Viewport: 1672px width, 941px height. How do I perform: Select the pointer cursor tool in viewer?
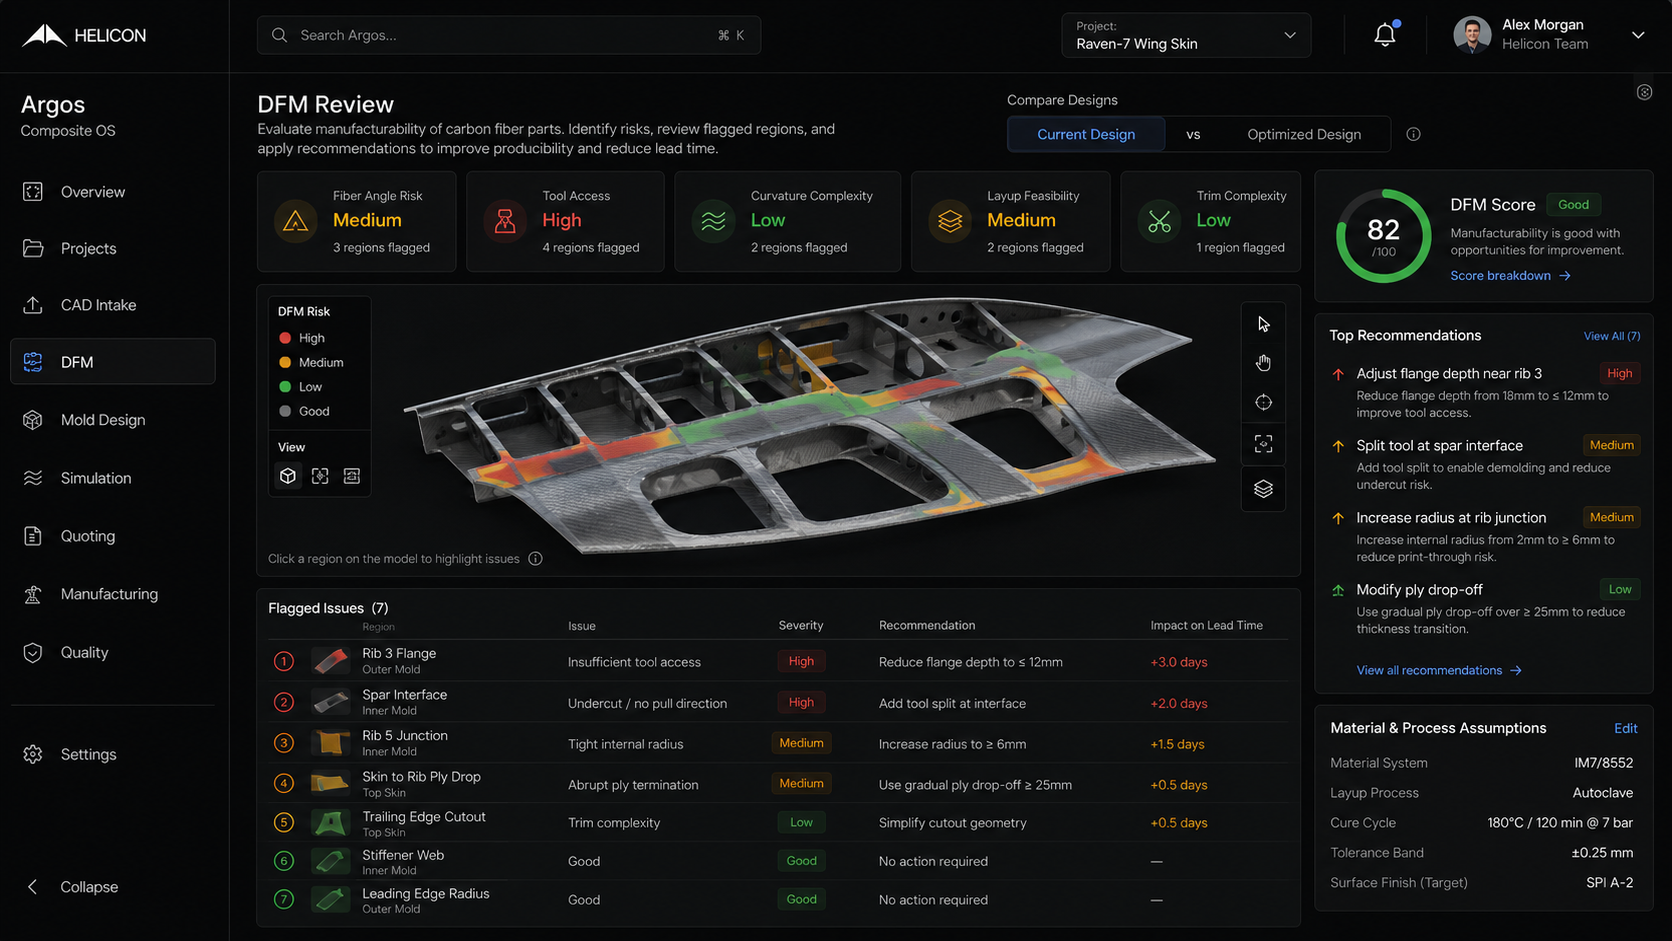(1264, 324)
